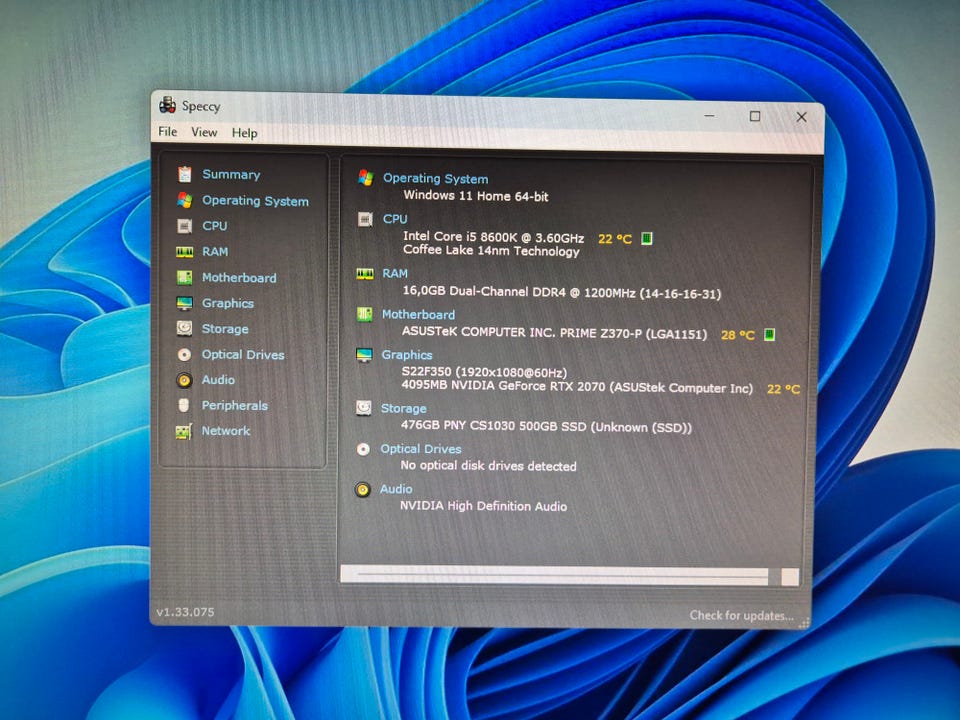
Task: Click the CPU chip icon in sidebar
Action: [184, 226]
